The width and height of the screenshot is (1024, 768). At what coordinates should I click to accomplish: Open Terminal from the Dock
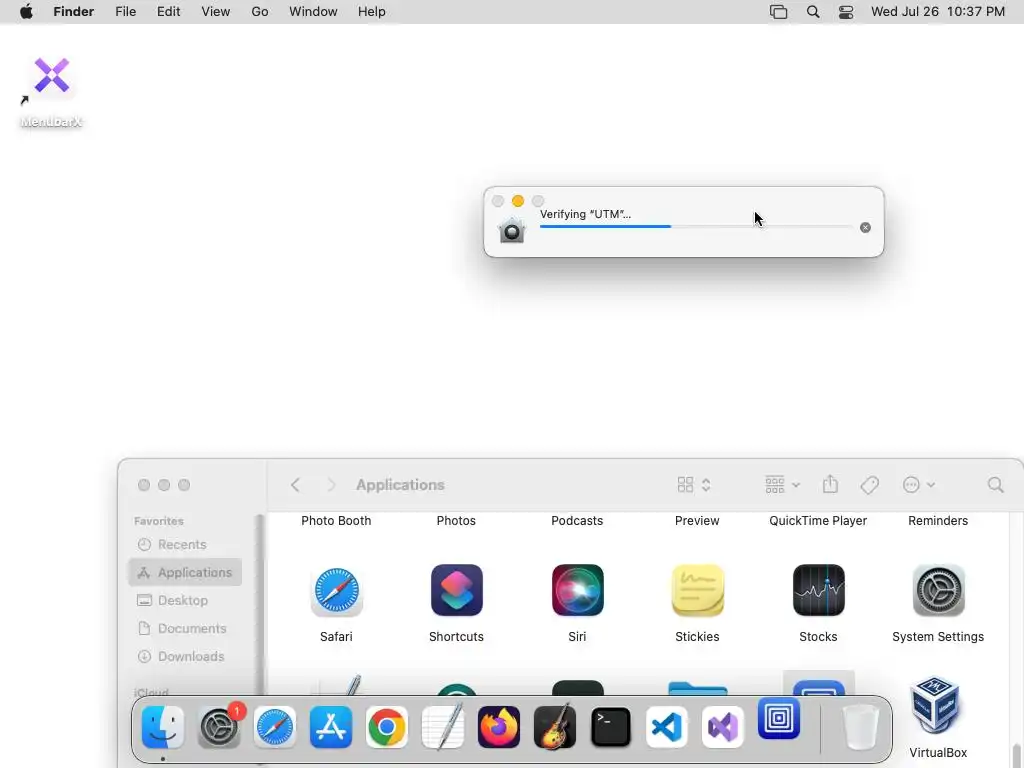611,727
